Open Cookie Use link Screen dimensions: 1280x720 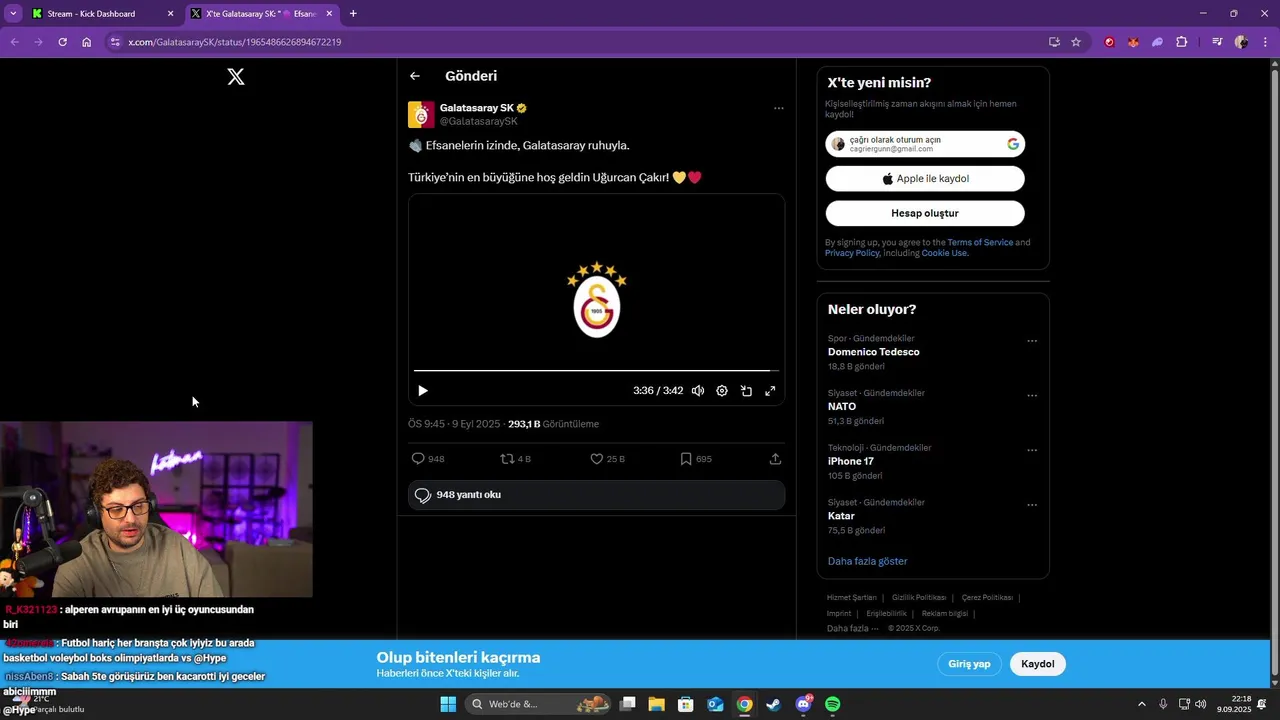pyautogui.click(x=944, y=253)
